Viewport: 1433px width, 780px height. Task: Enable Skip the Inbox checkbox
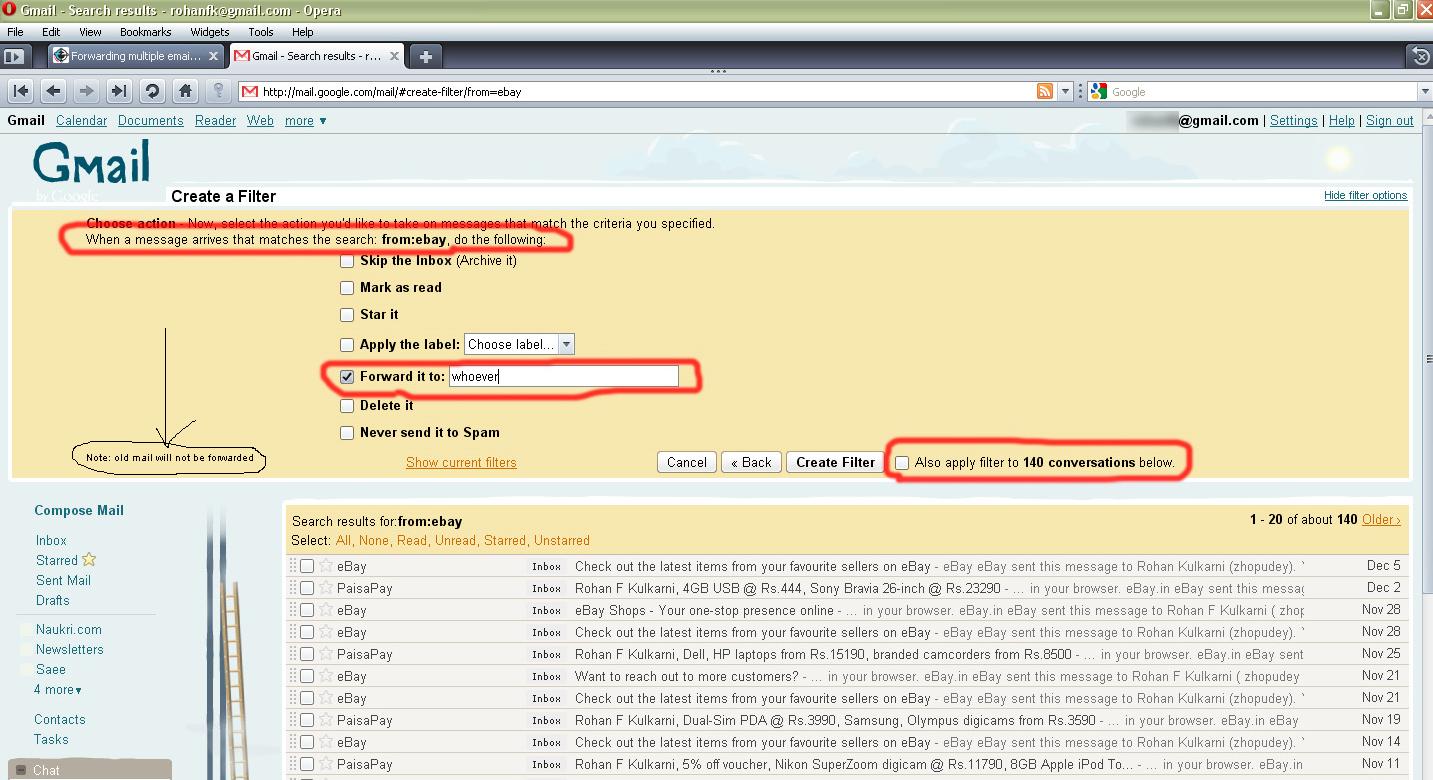tap(347, 261)
